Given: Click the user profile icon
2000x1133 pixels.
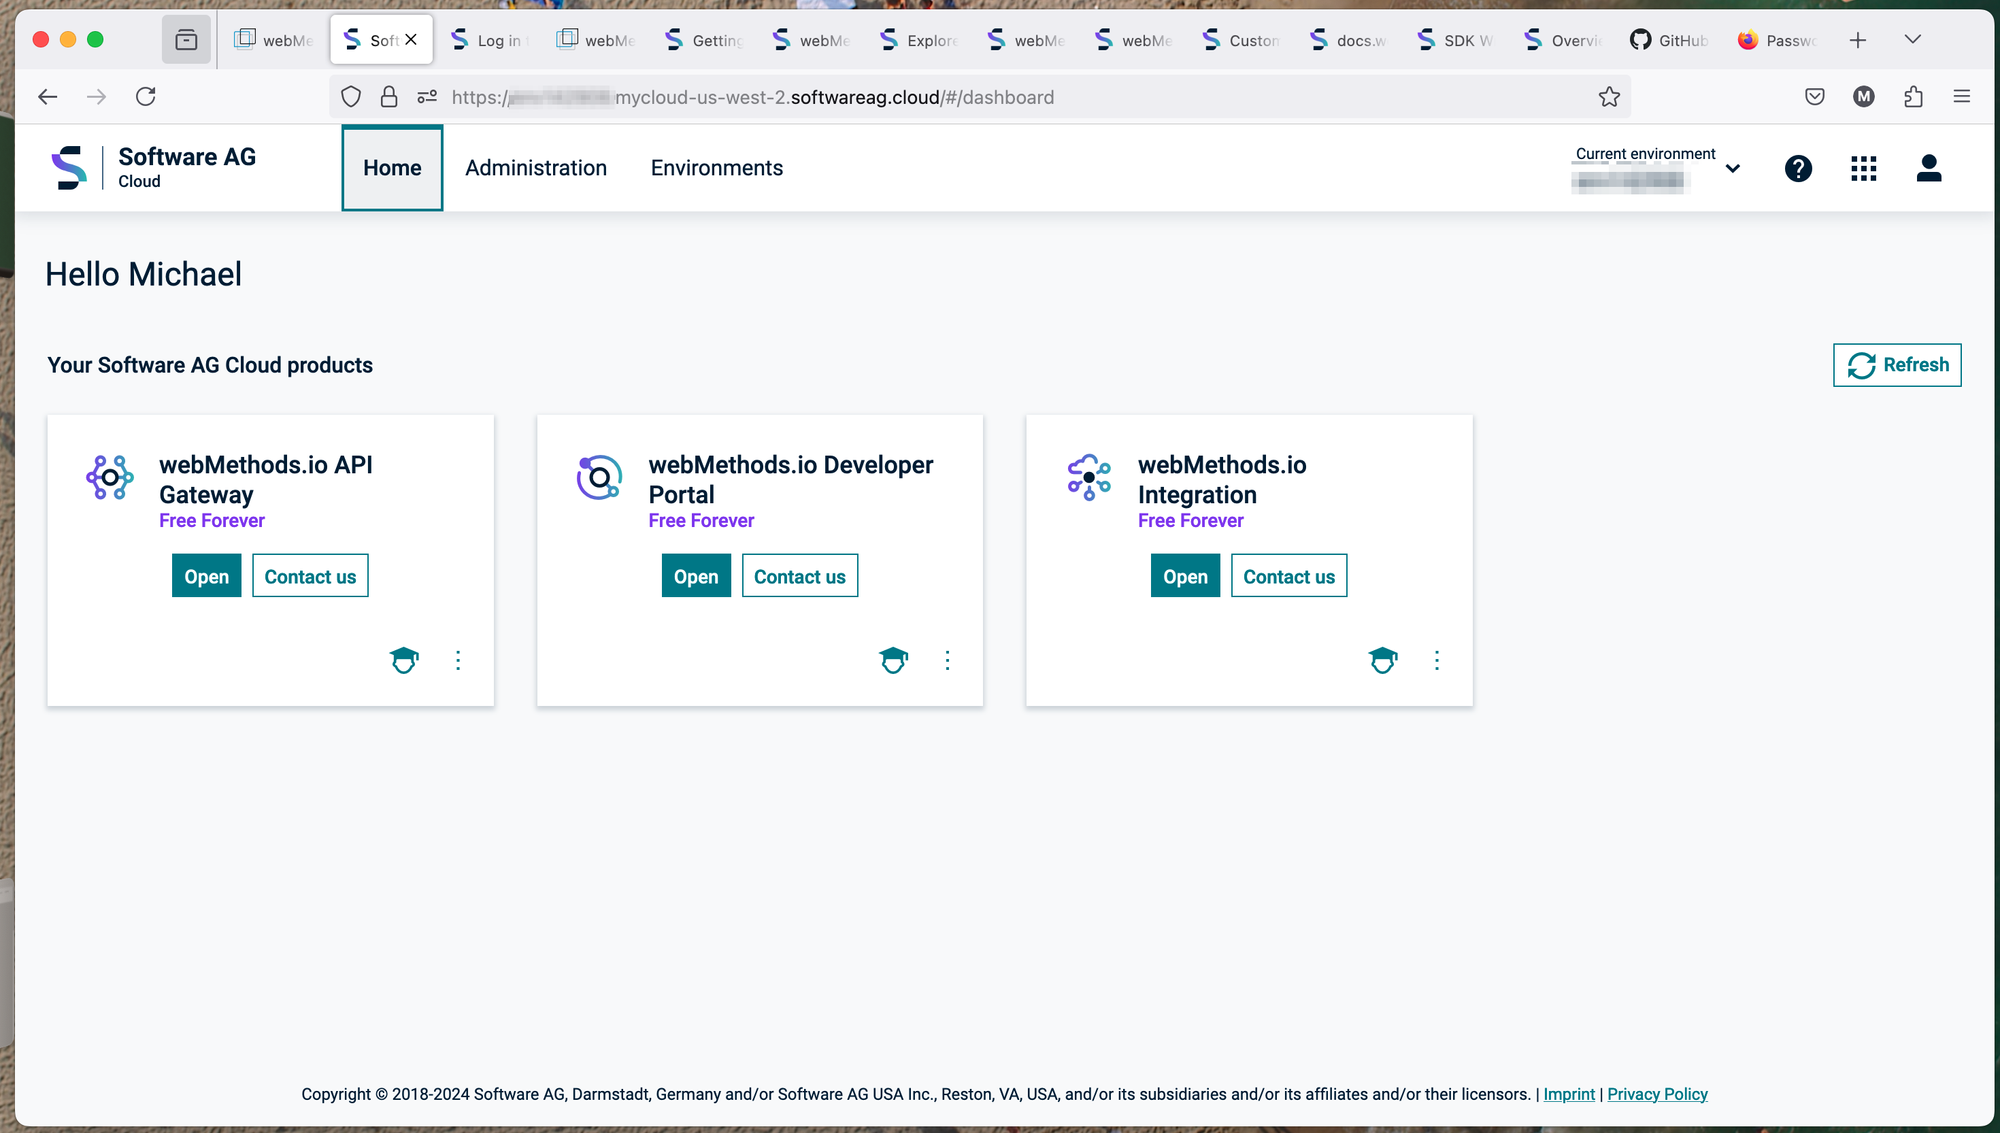Looking at the screenshot, I should point(1928,168).
